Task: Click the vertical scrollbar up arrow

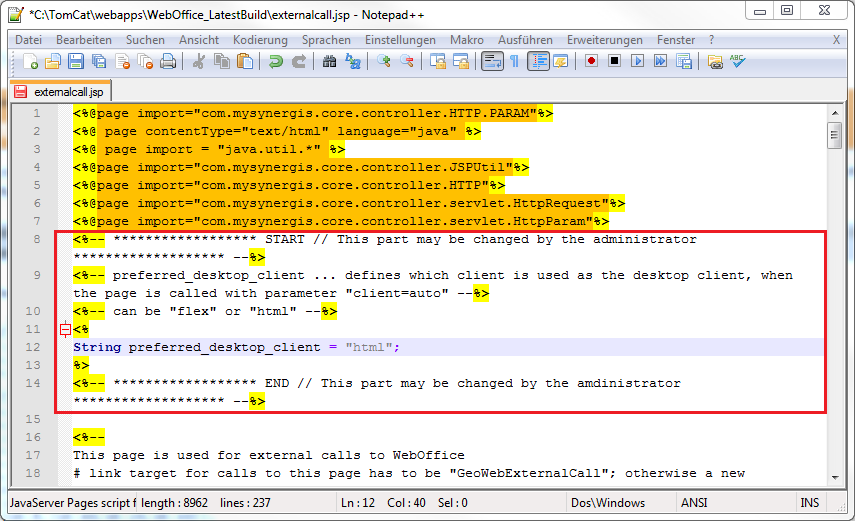Action: click(834, 113)
